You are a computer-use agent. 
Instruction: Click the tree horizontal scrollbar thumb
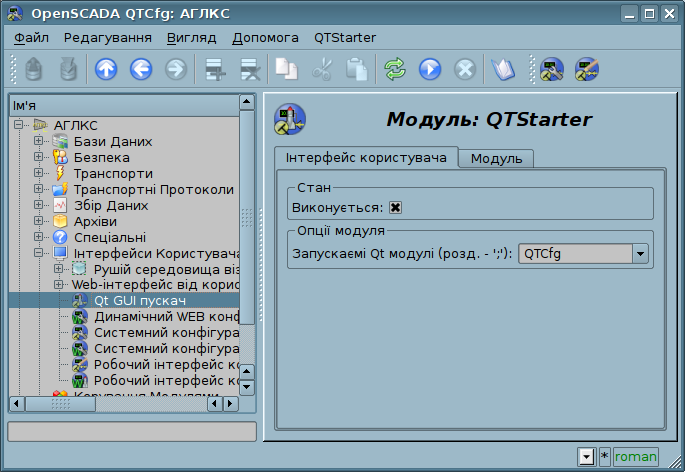[60, 404]
